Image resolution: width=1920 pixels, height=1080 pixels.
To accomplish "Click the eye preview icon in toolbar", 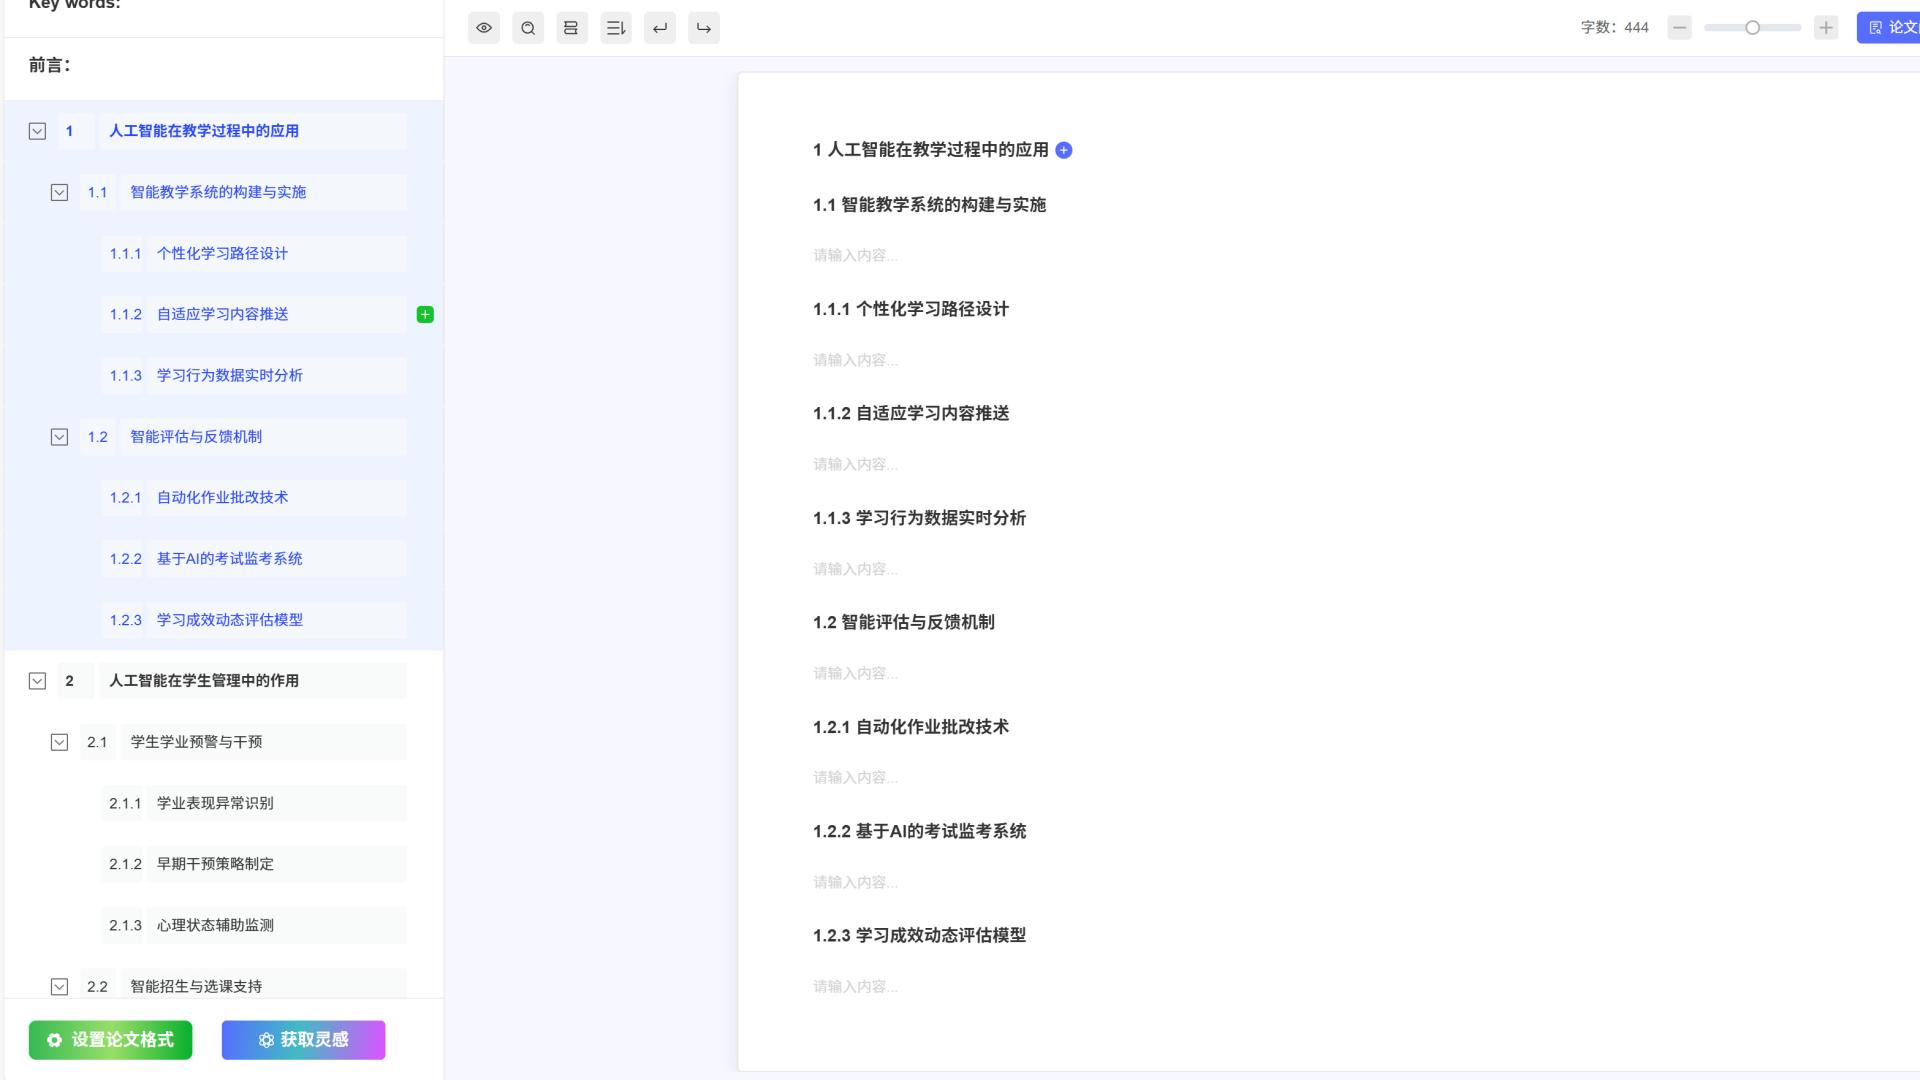I will pyautogui.click(x=484, y=28).
